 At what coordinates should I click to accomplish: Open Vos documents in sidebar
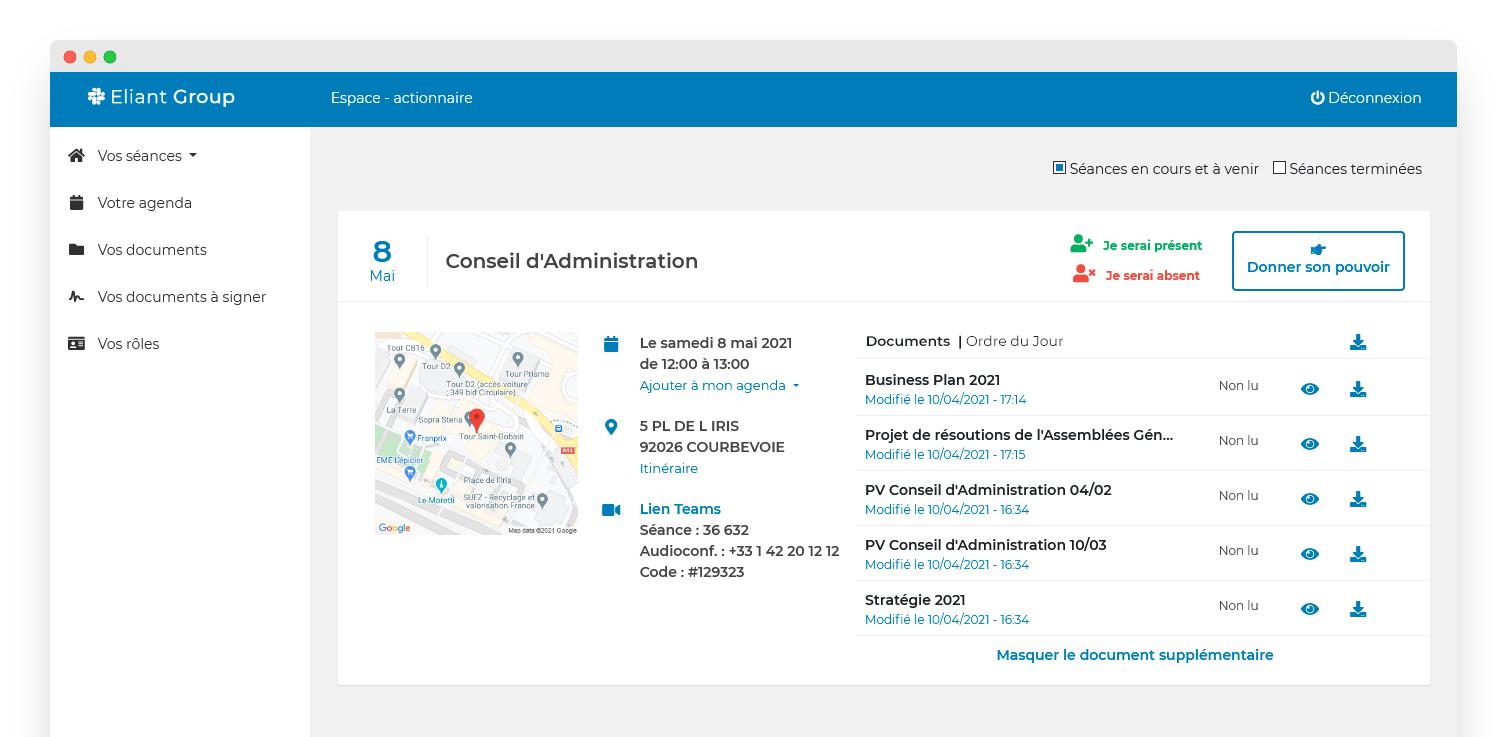point(152,250)
